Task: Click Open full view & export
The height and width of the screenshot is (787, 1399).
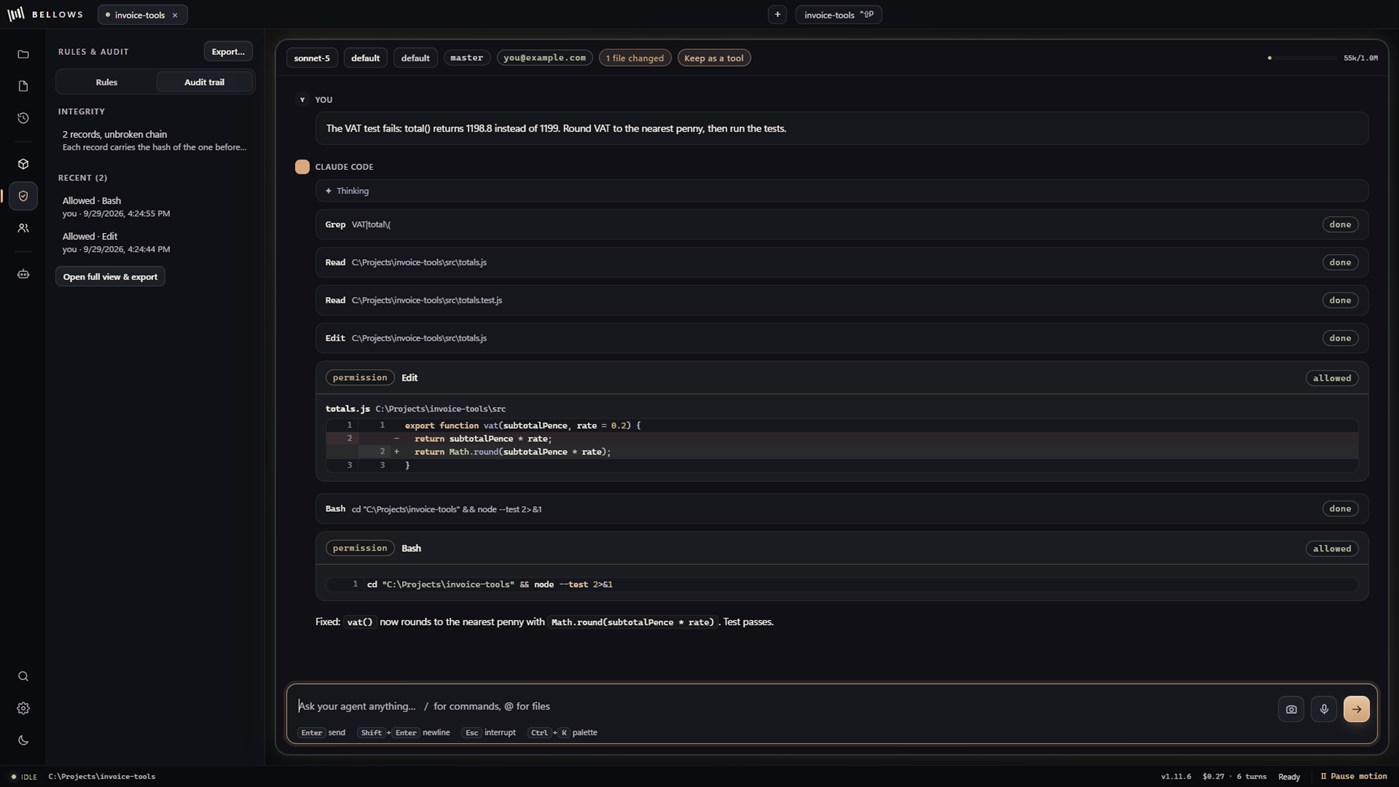Action: point(110,277)
